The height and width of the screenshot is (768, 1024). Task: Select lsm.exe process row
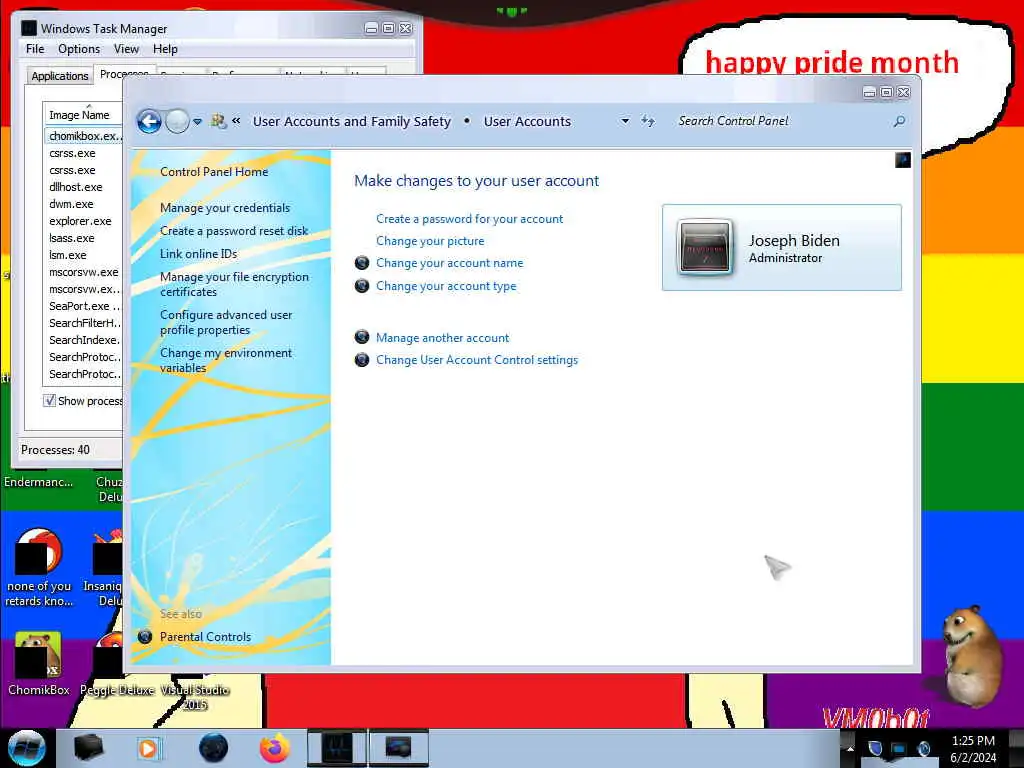pyautogui.click(x=84, y=255)
